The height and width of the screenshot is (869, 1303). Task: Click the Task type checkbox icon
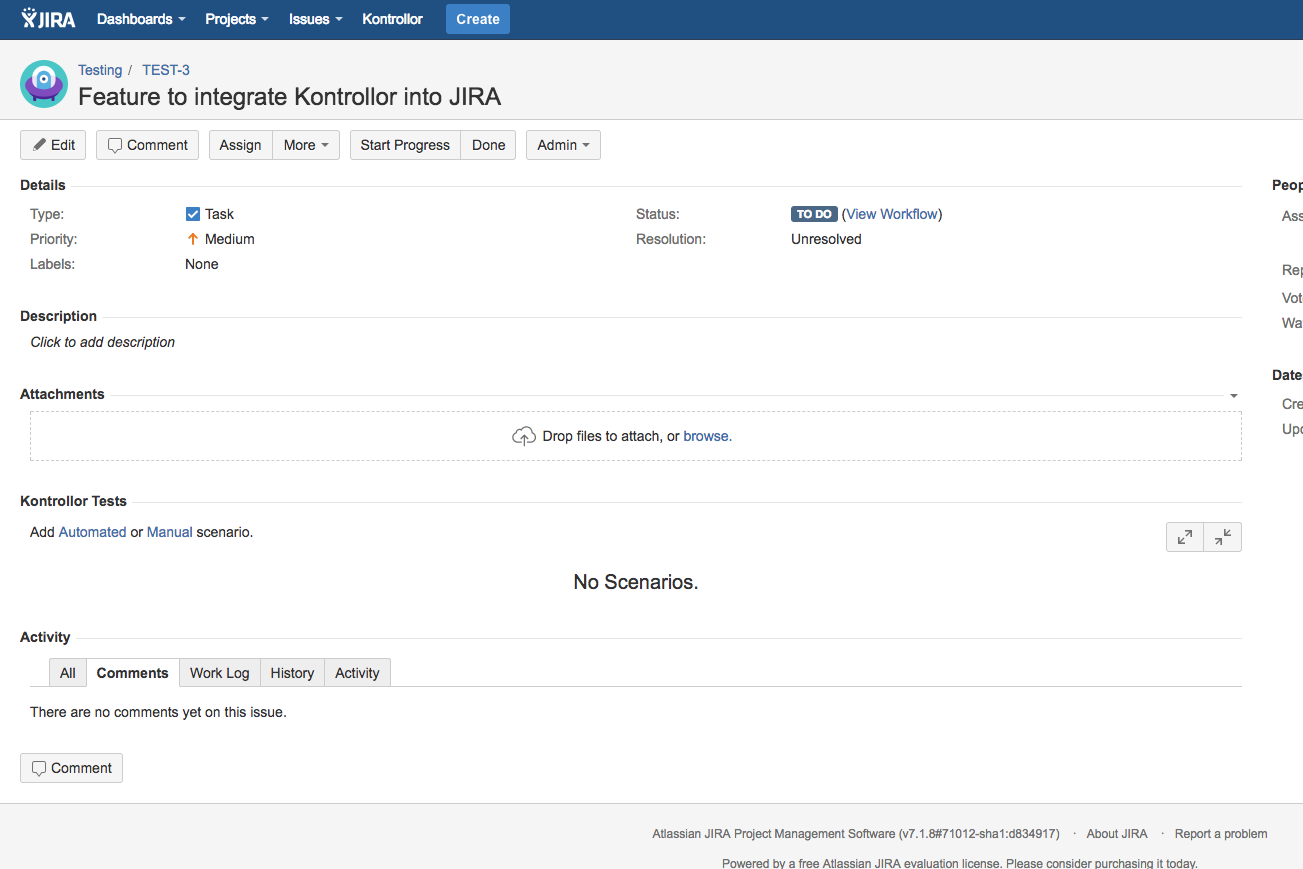(x=193, y=214)
